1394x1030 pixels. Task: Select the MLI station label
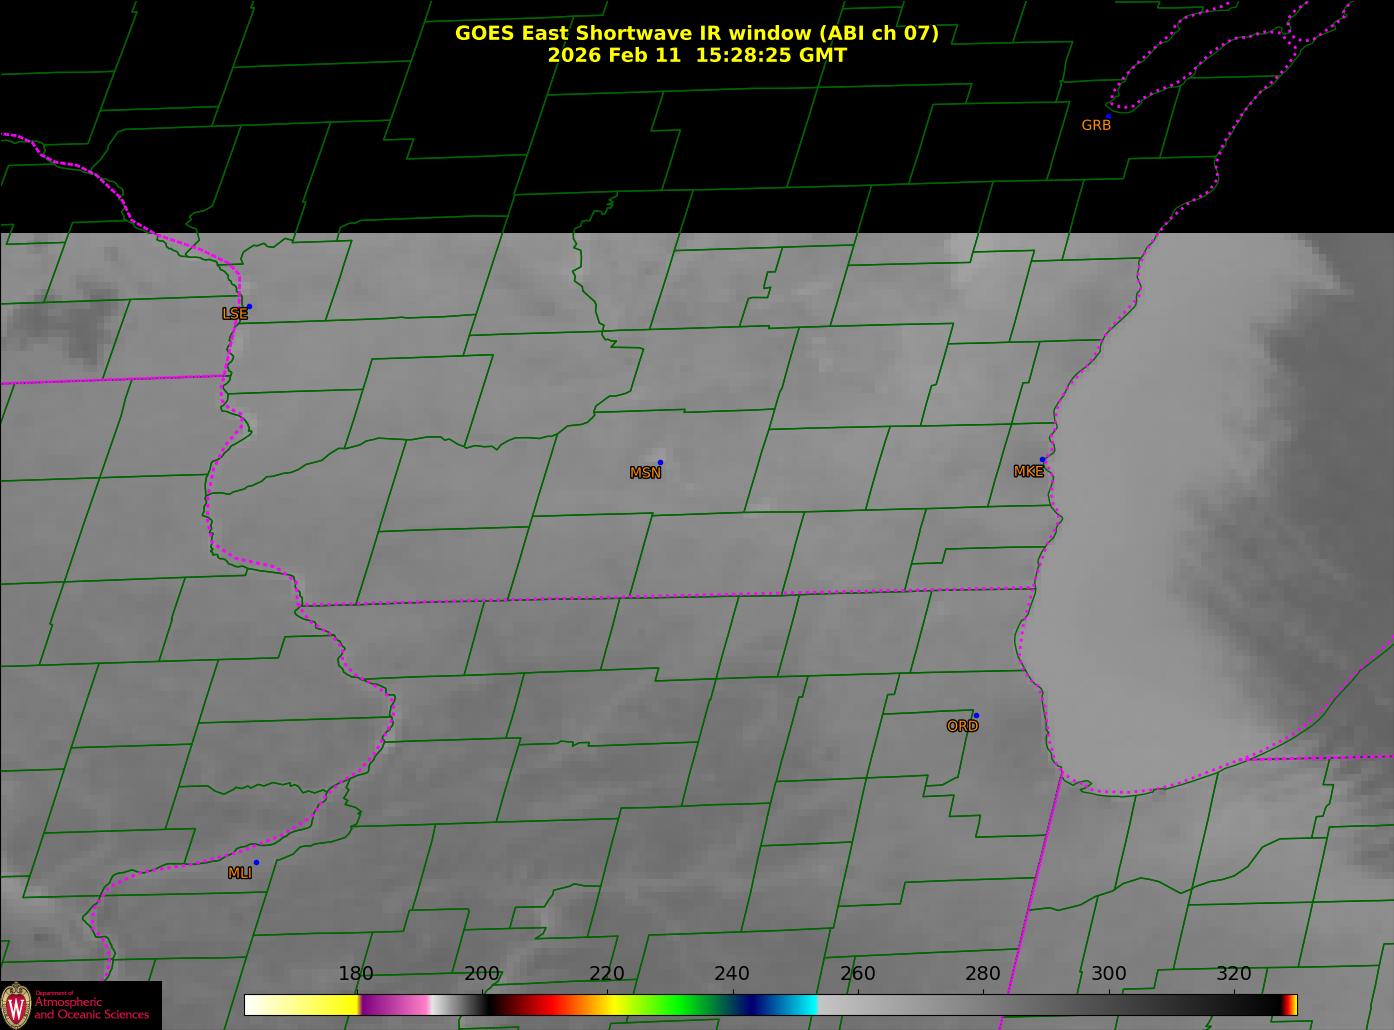(x=240, y=874)
